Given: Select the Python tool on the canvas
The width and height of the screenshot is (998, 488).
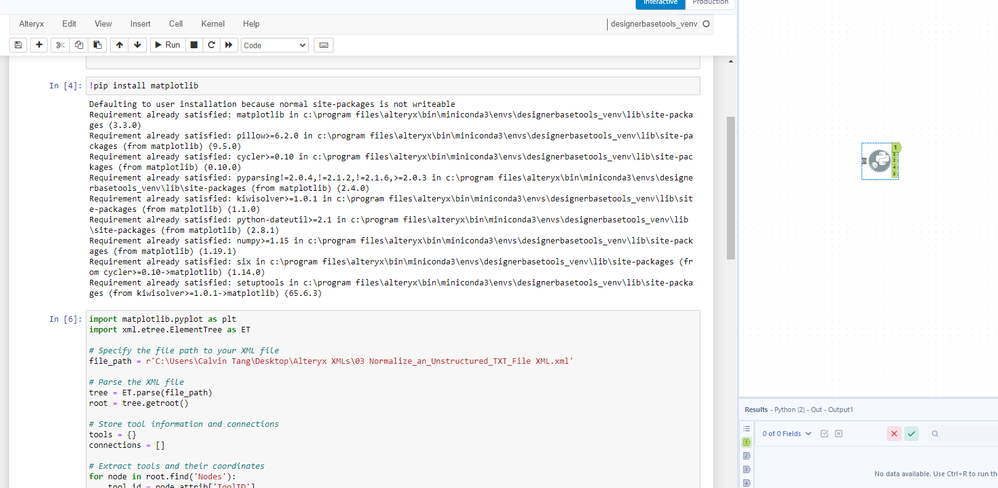Looking at the screenshot, I should [x=880, y=160].
